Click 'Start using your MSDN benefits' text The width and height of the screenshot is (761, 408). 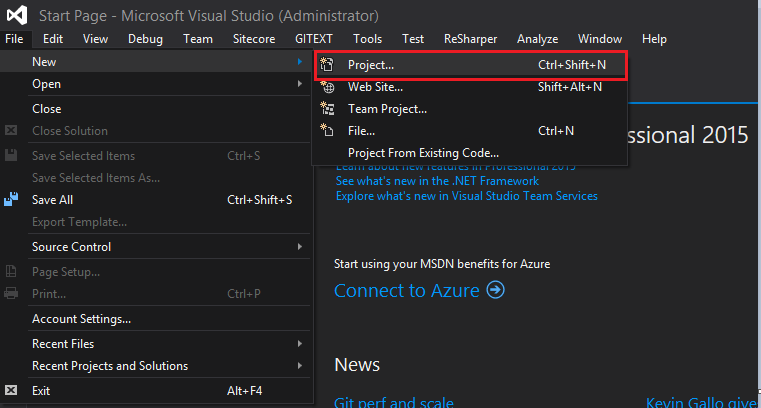[x=442, y=264]
